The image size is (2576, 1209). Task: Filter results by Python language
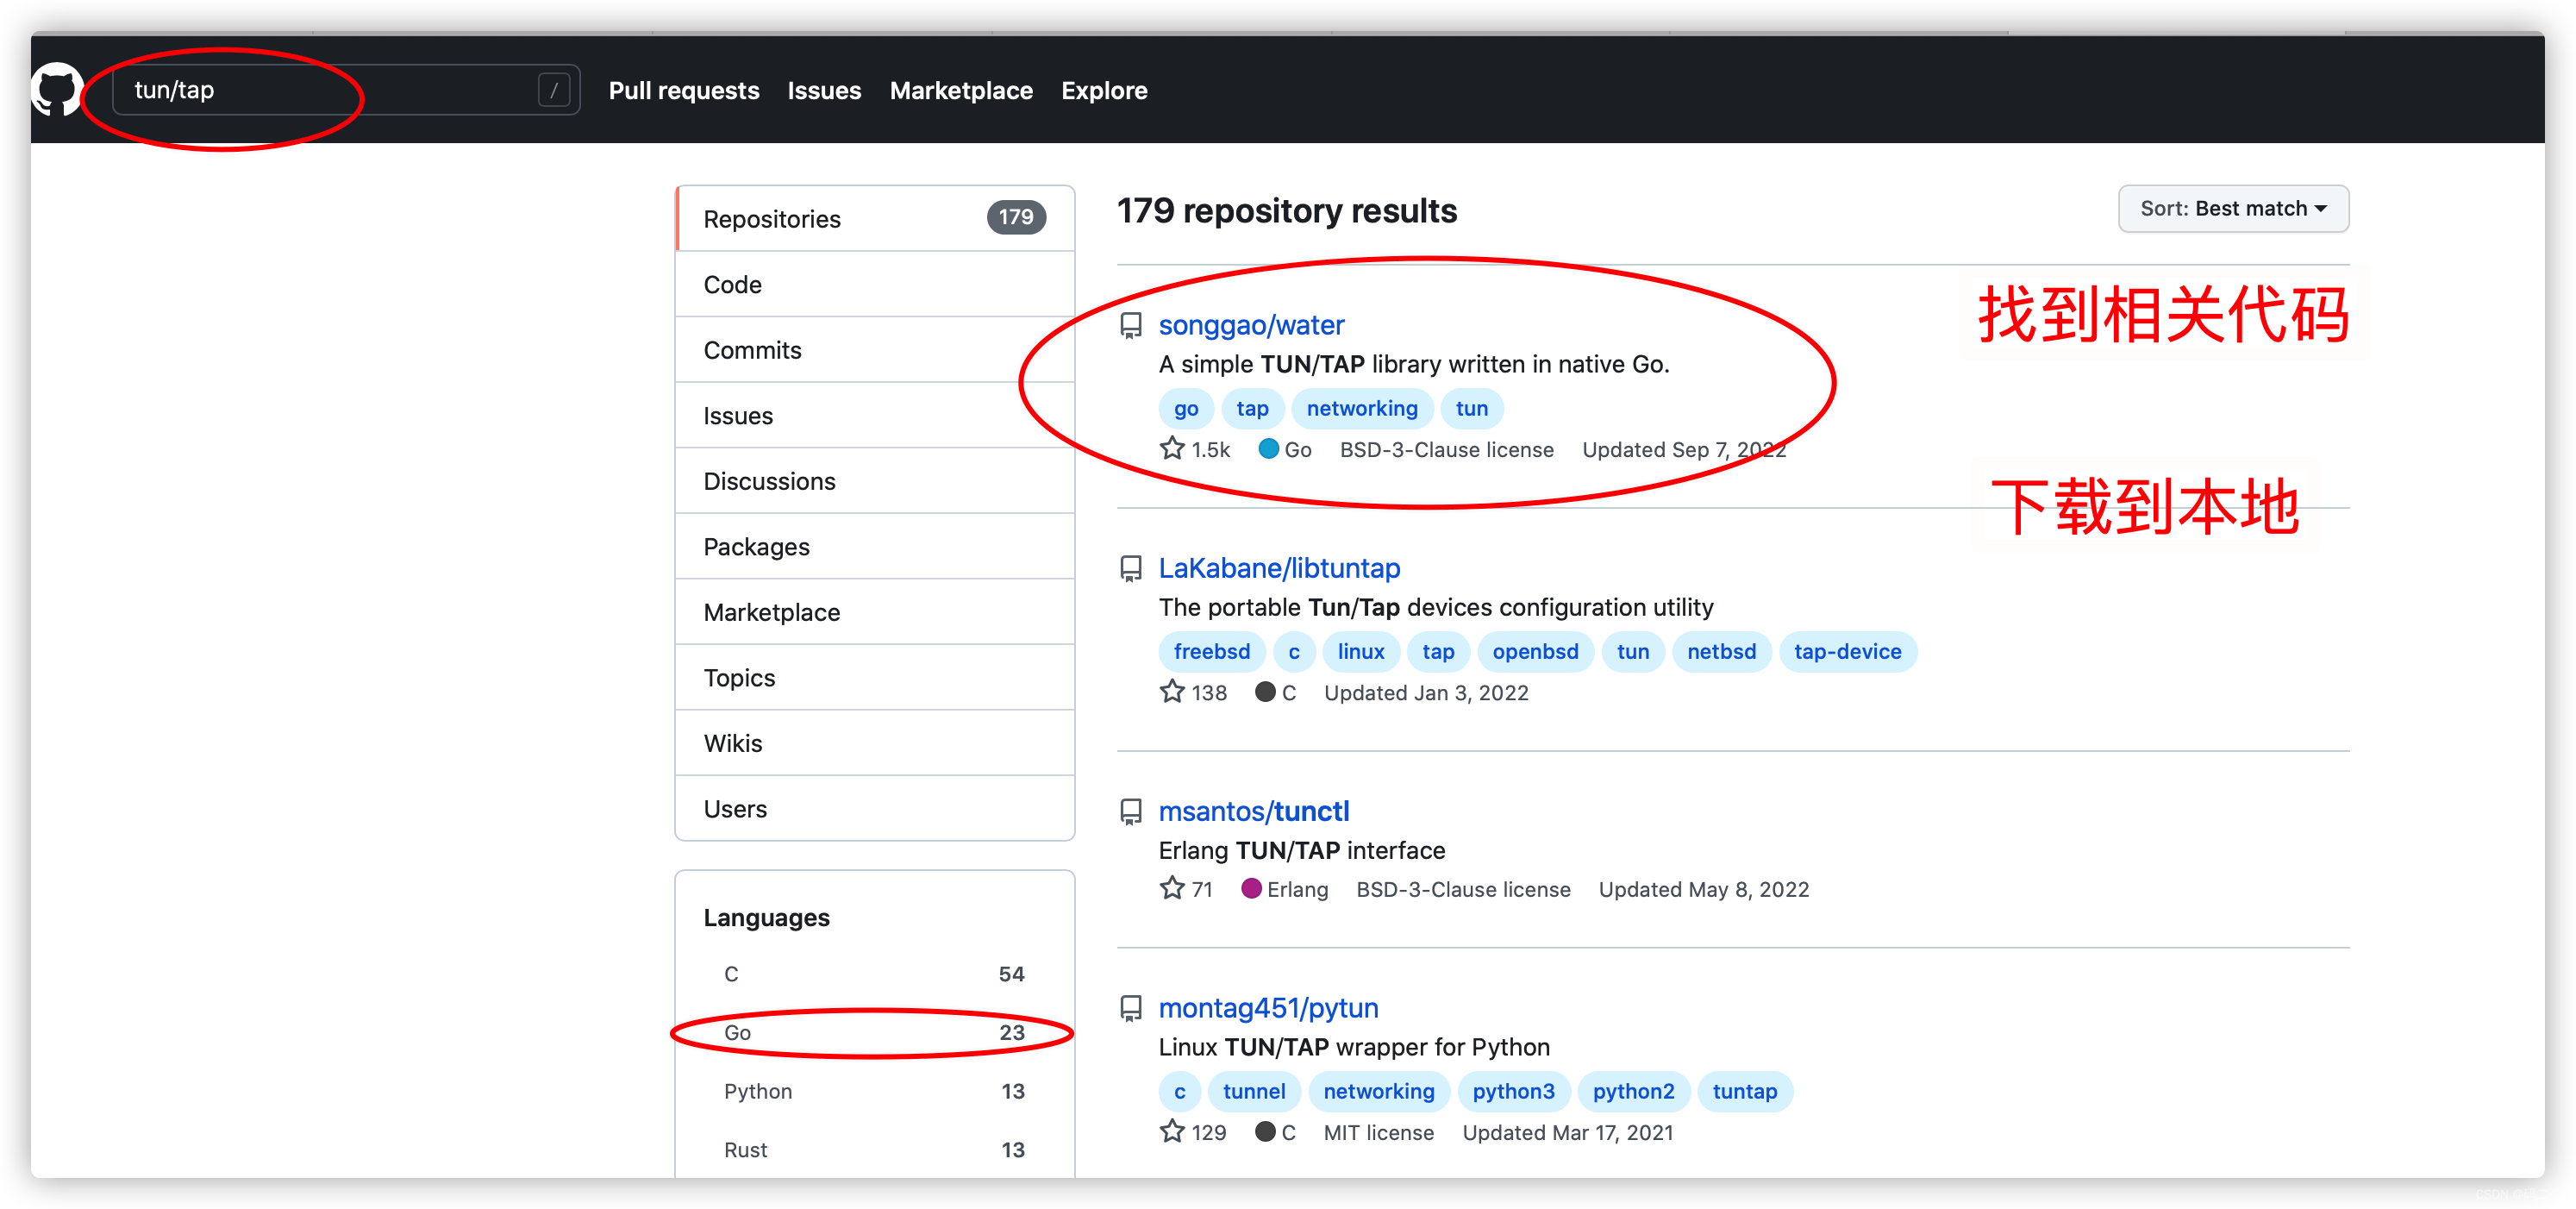coord(875,1091)
